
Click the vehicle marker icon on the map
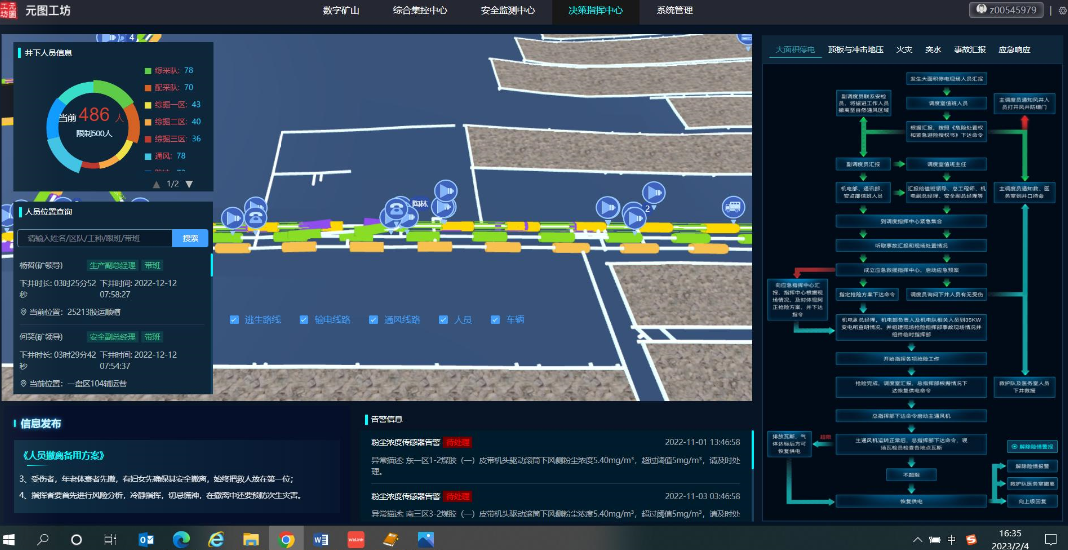click(732, 207)
